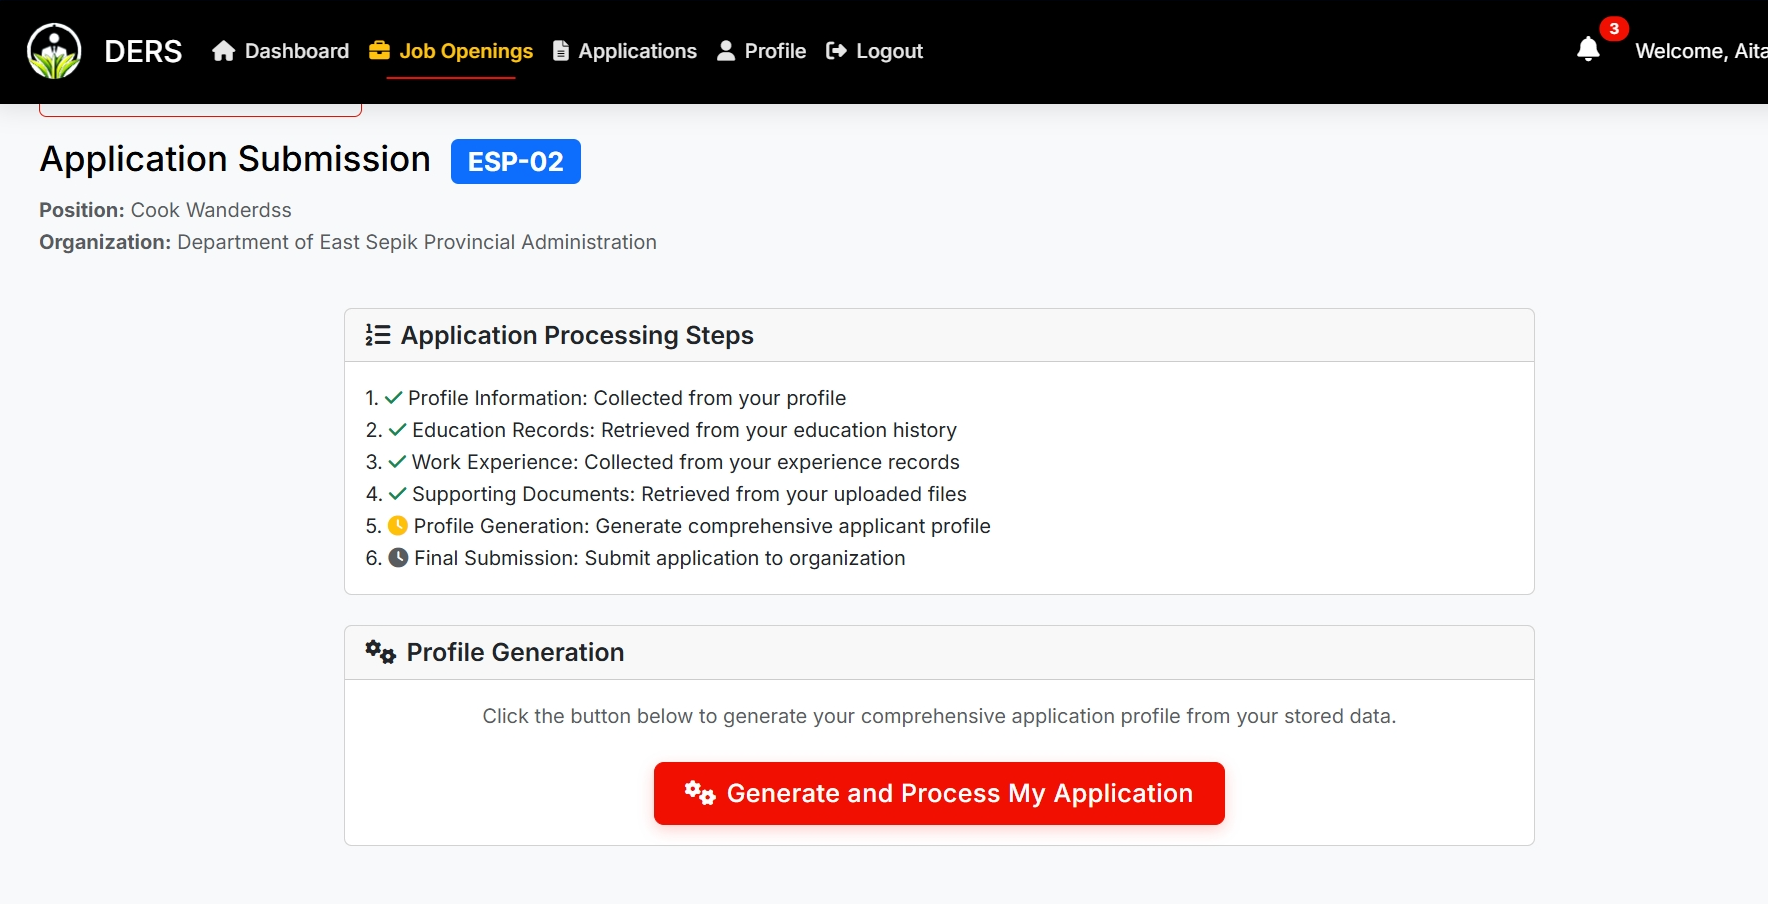The image size is (1768, 904).
Task: Open notifications via the bell icon
Action: [1590, 48]
